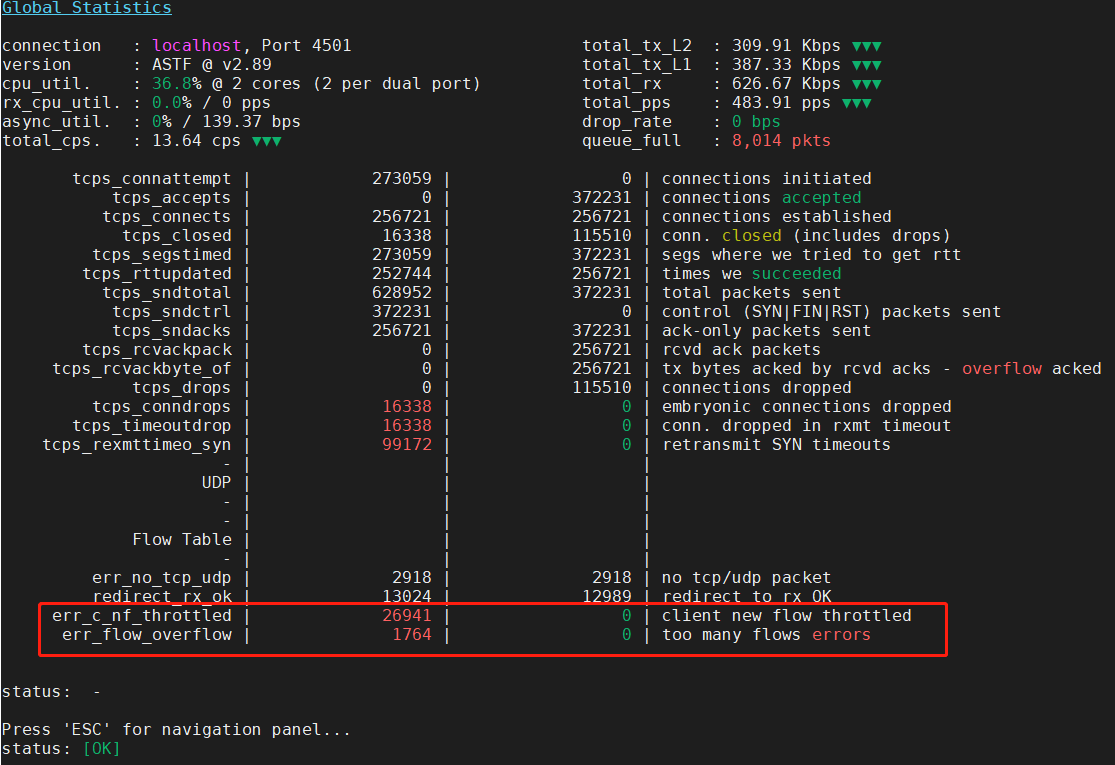Click the total_rx trend indicator arrows
1115x765 pixels.
click(x=866, y=83)
